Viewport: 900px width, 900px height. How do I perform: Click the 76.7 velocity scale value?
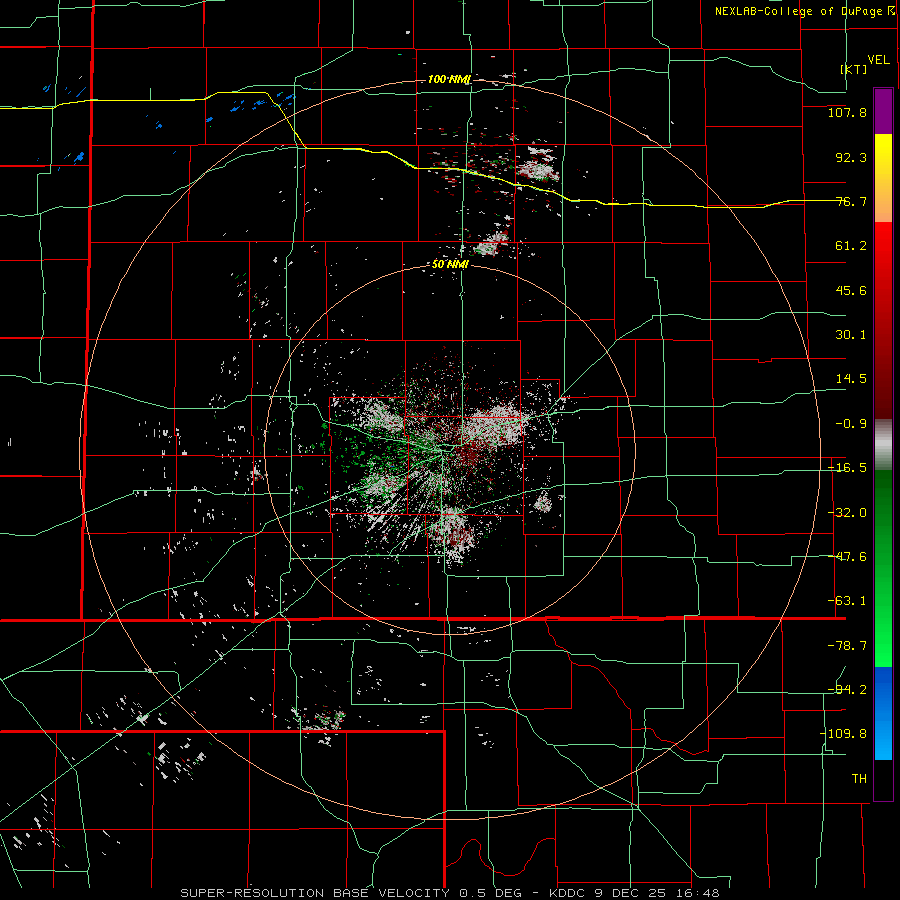point(851,201)
